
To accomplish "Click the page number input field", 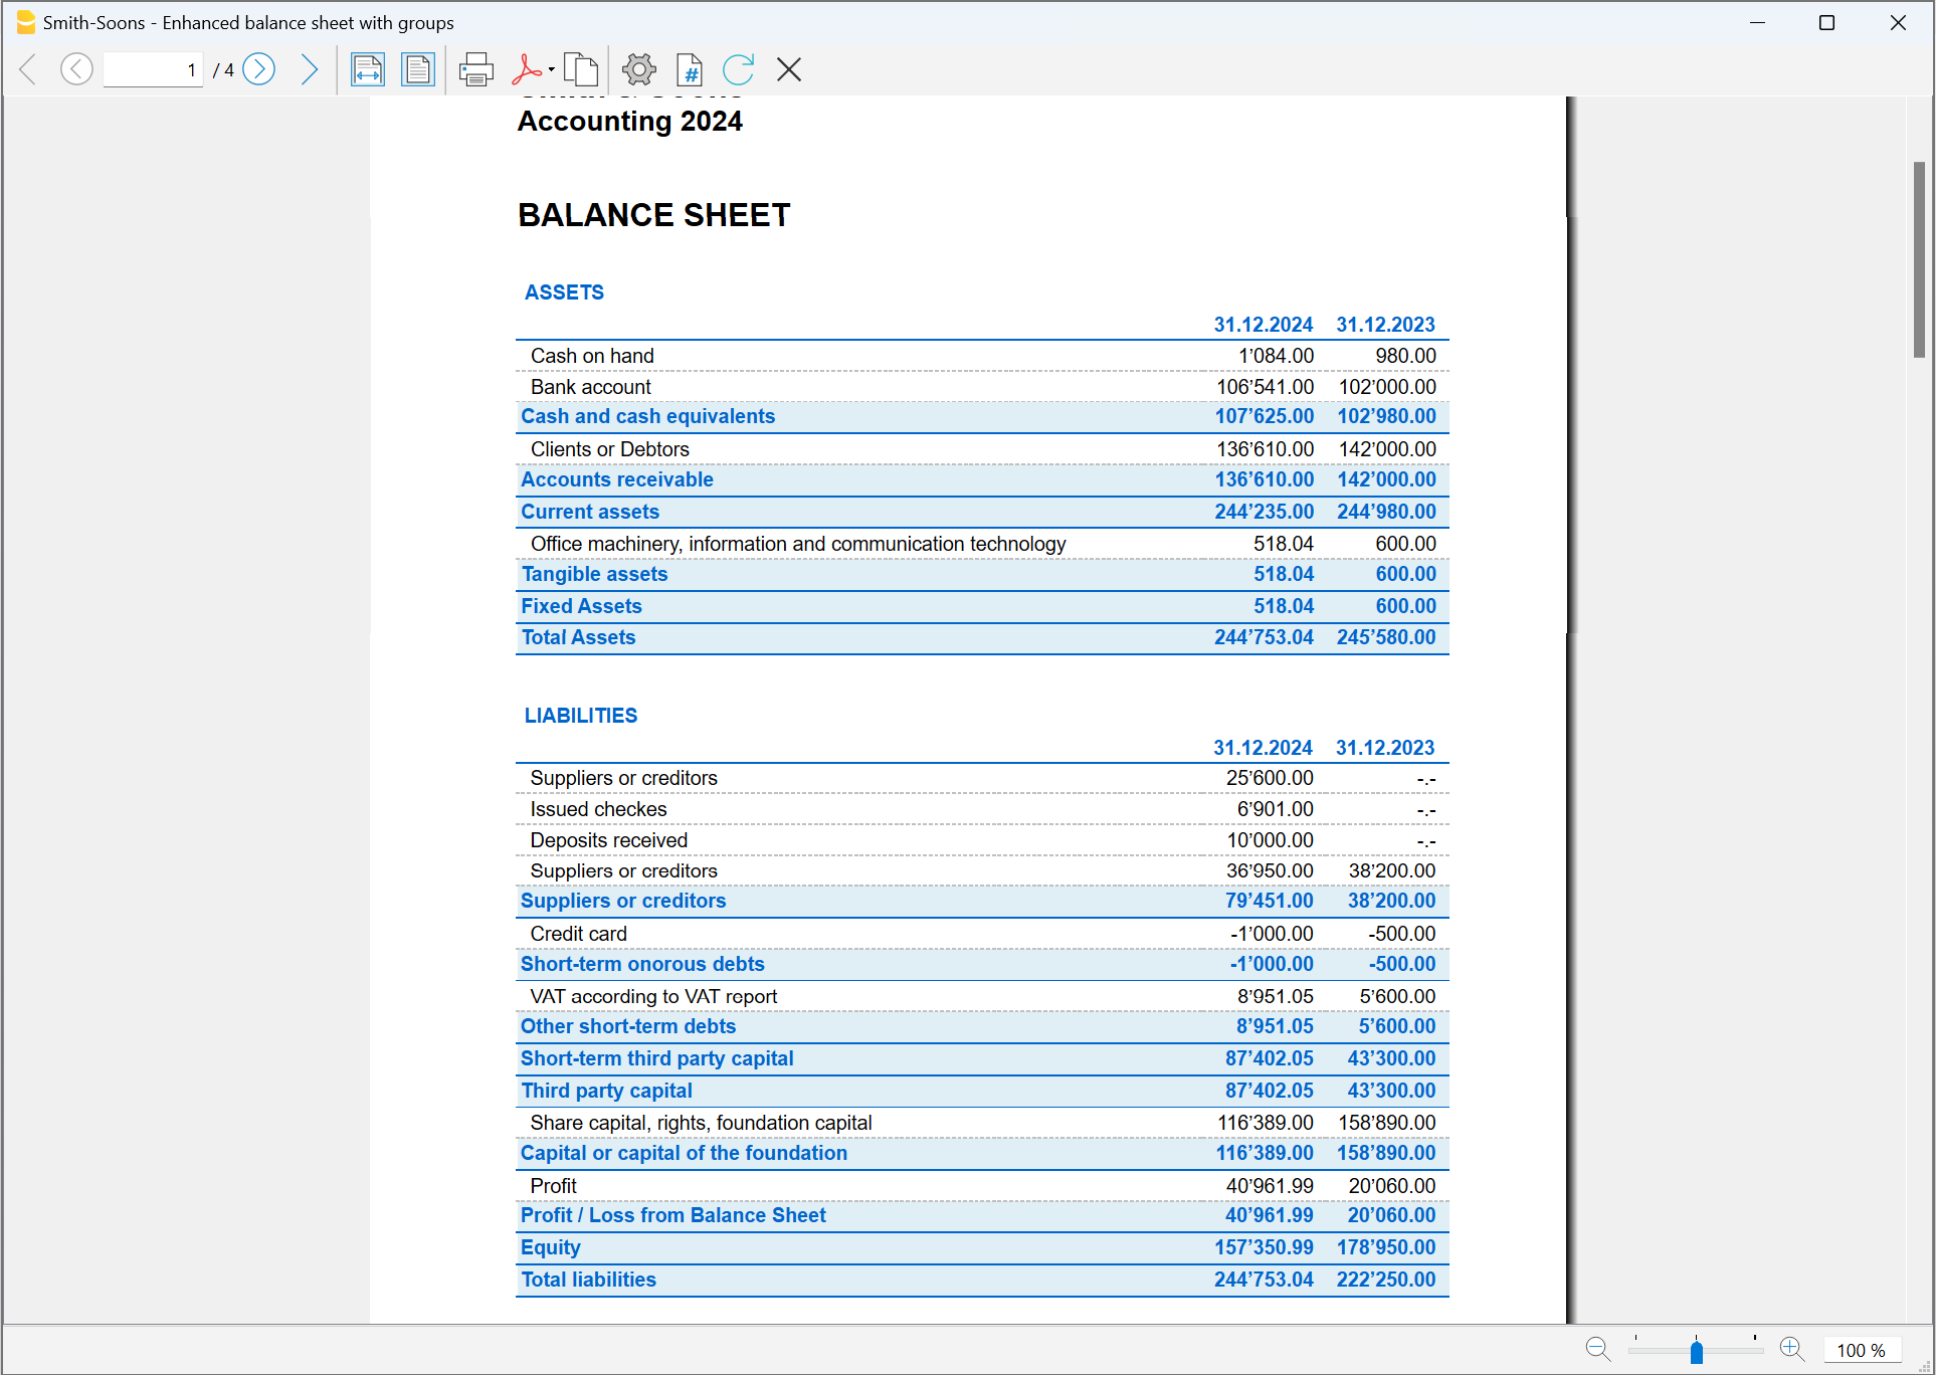I will (x=153, y=70).
